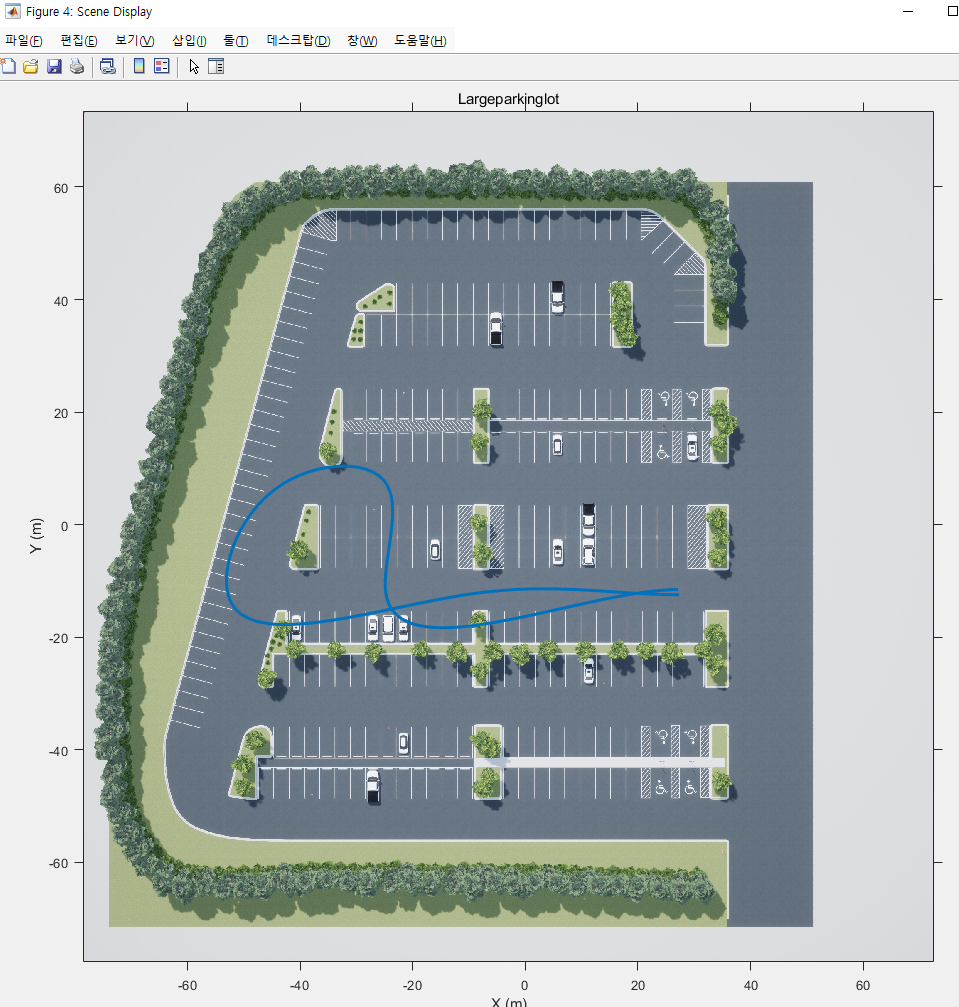
Task: Insert a legend from the toolbar
Action: click(x=162, y=66)
